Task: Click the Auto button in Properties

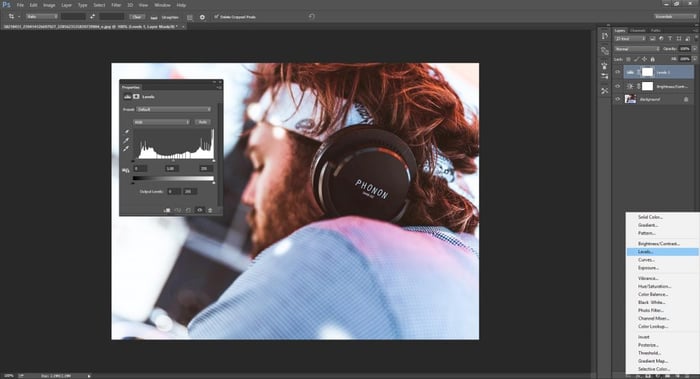Action: point(202,122)
